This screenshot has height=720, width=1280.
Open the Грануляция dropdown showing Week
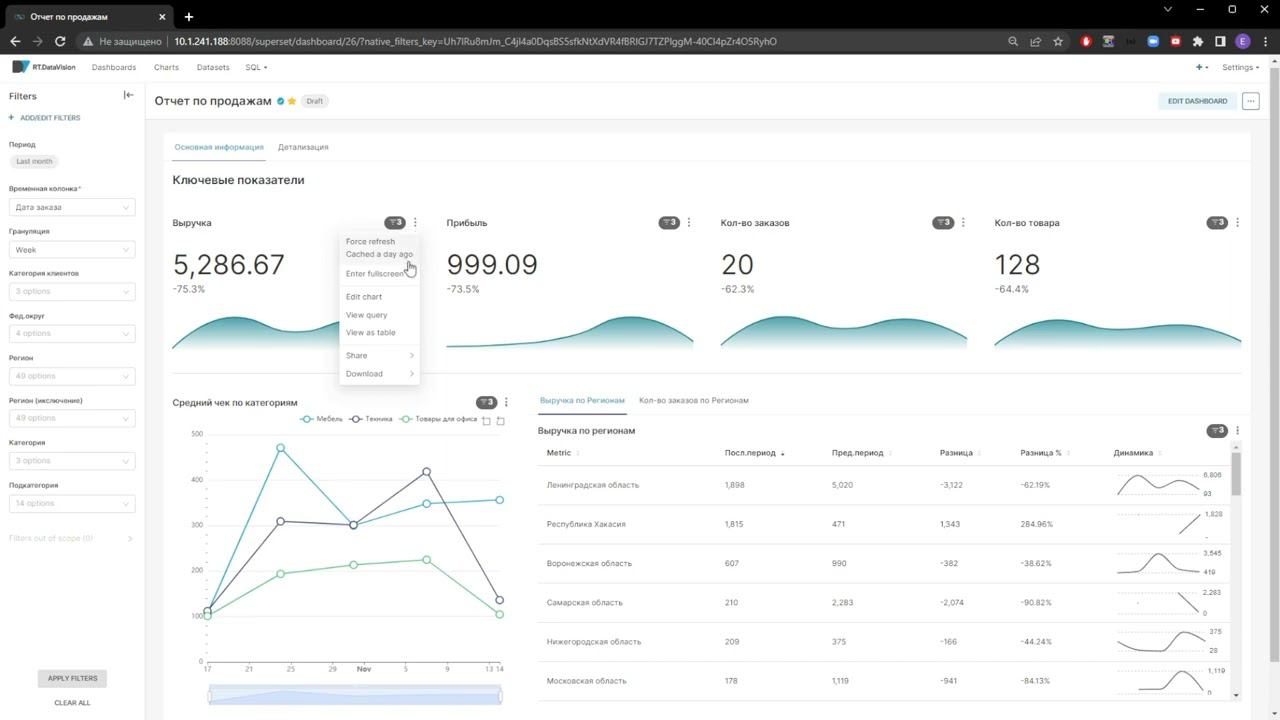[72, 250]
